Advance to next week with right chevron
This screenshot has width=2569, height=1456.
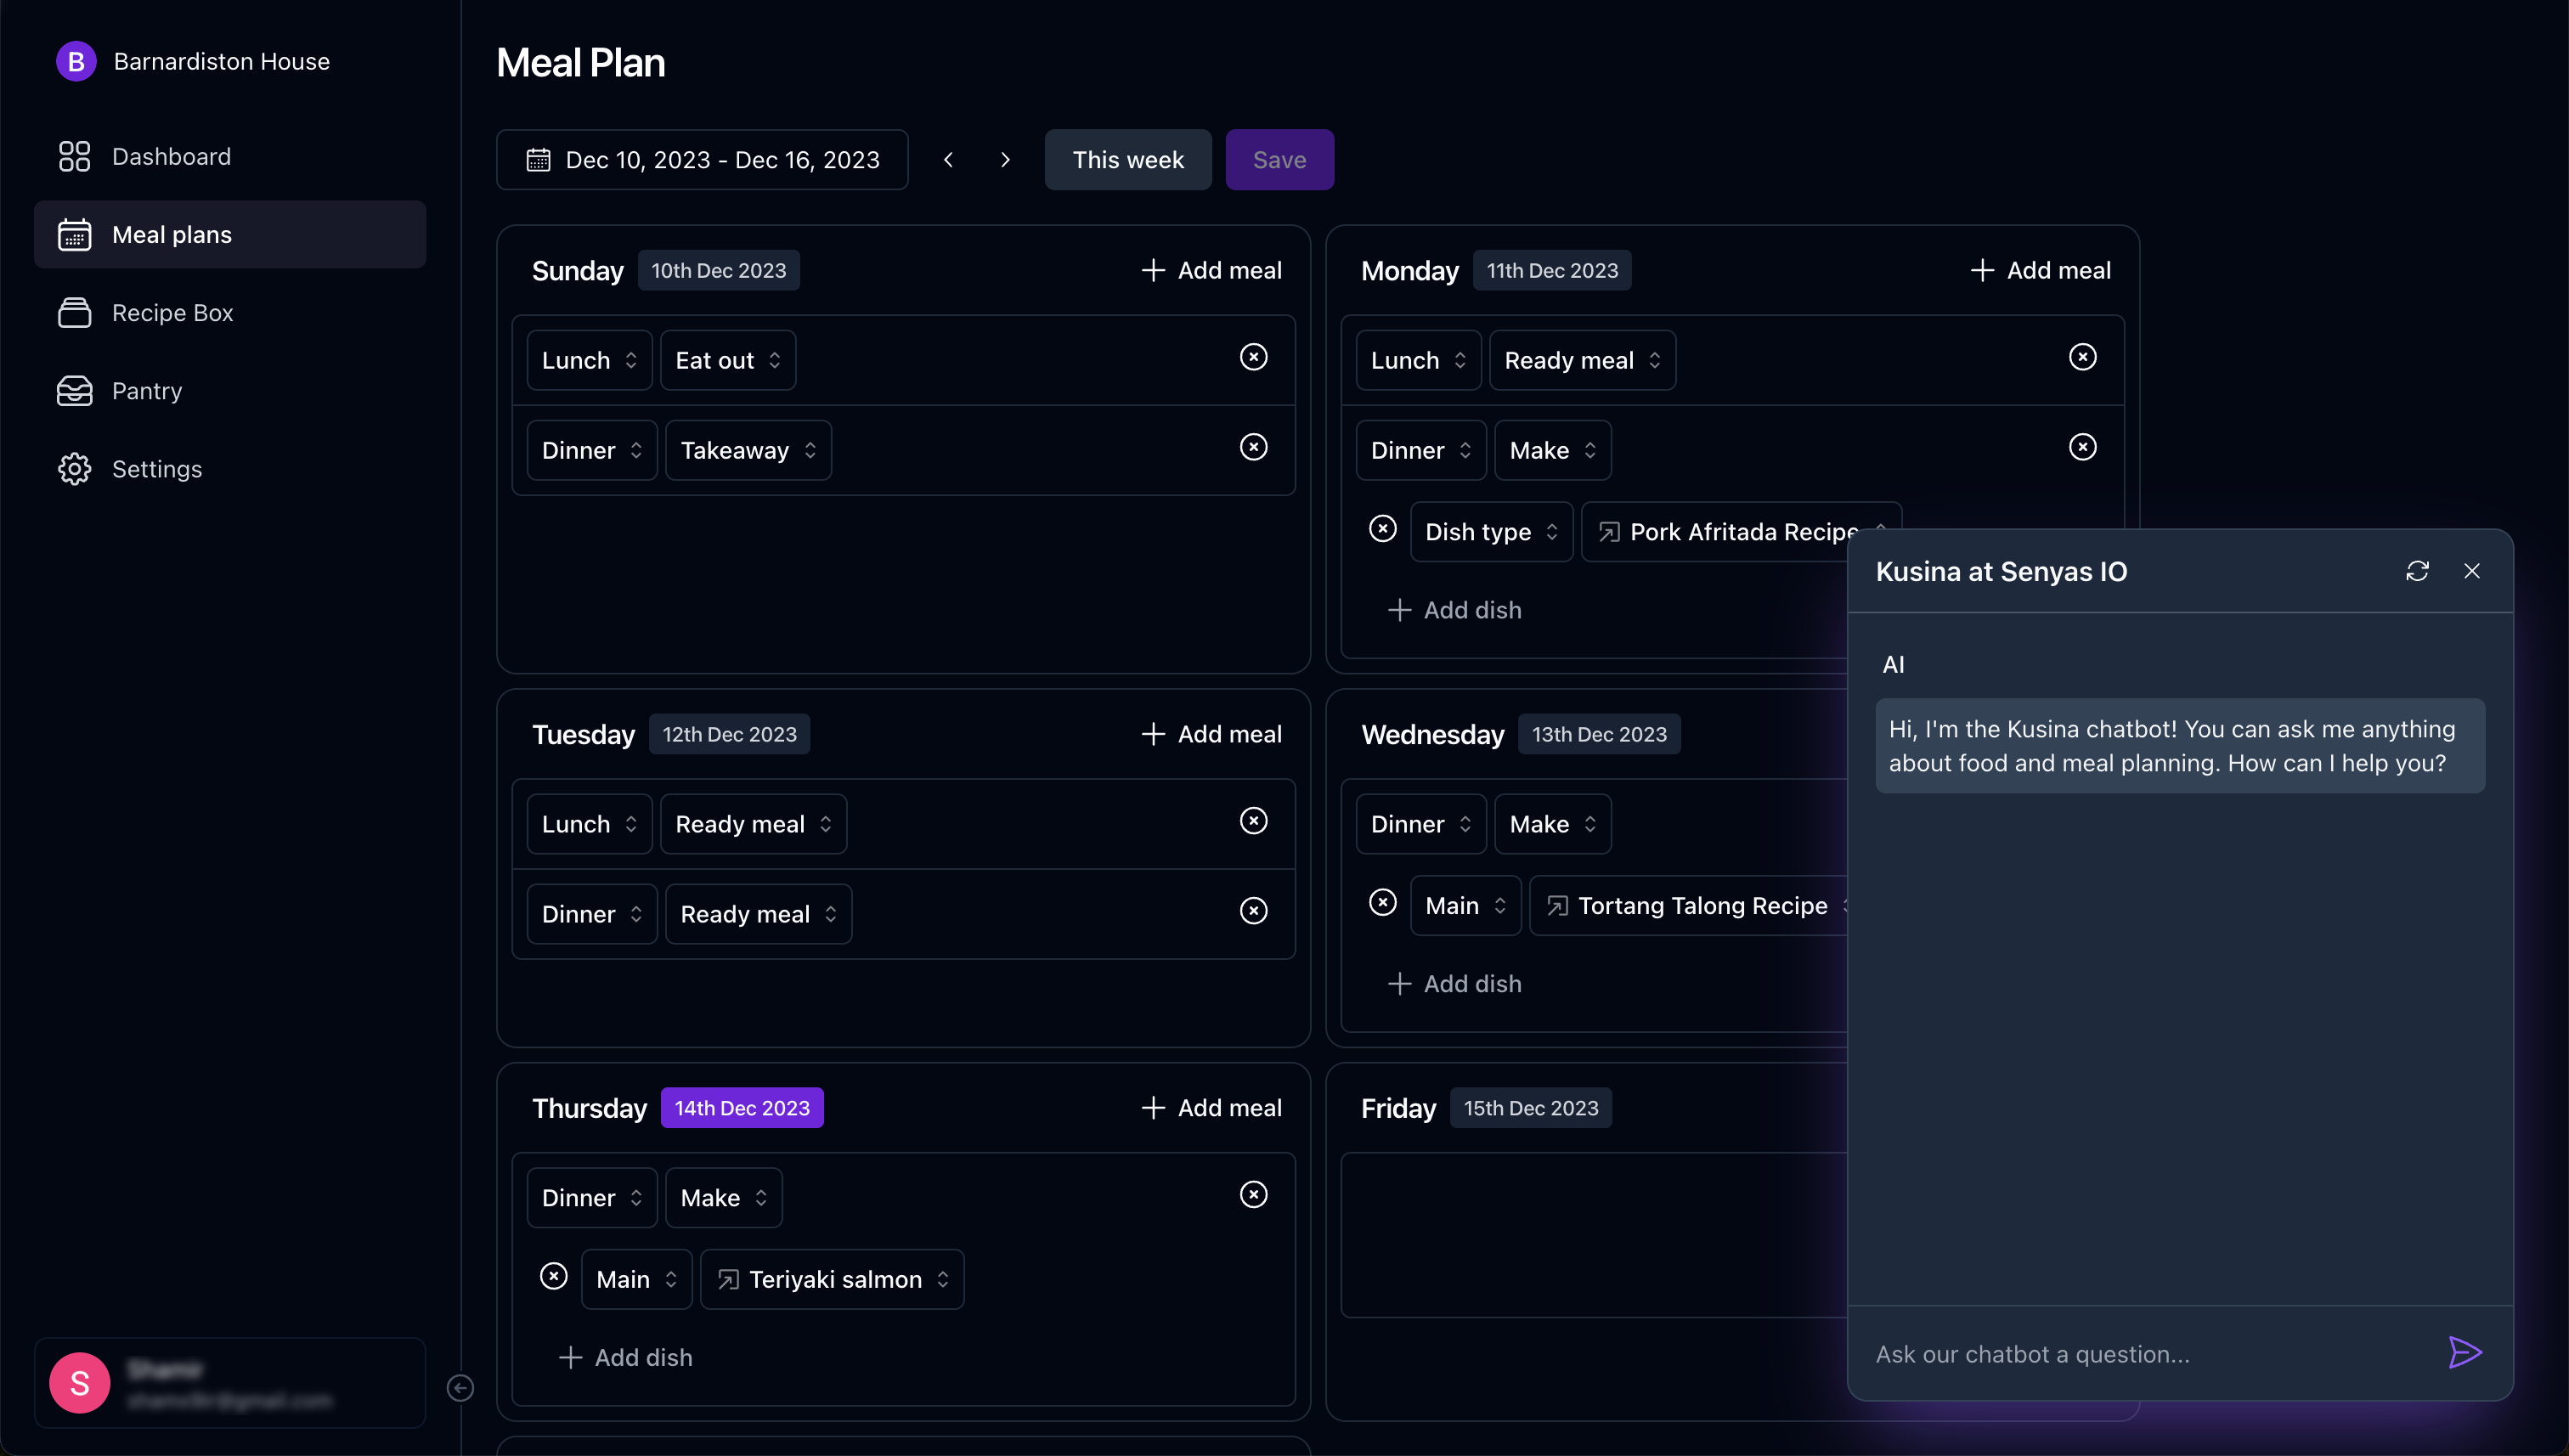(x=1005, y=160)
